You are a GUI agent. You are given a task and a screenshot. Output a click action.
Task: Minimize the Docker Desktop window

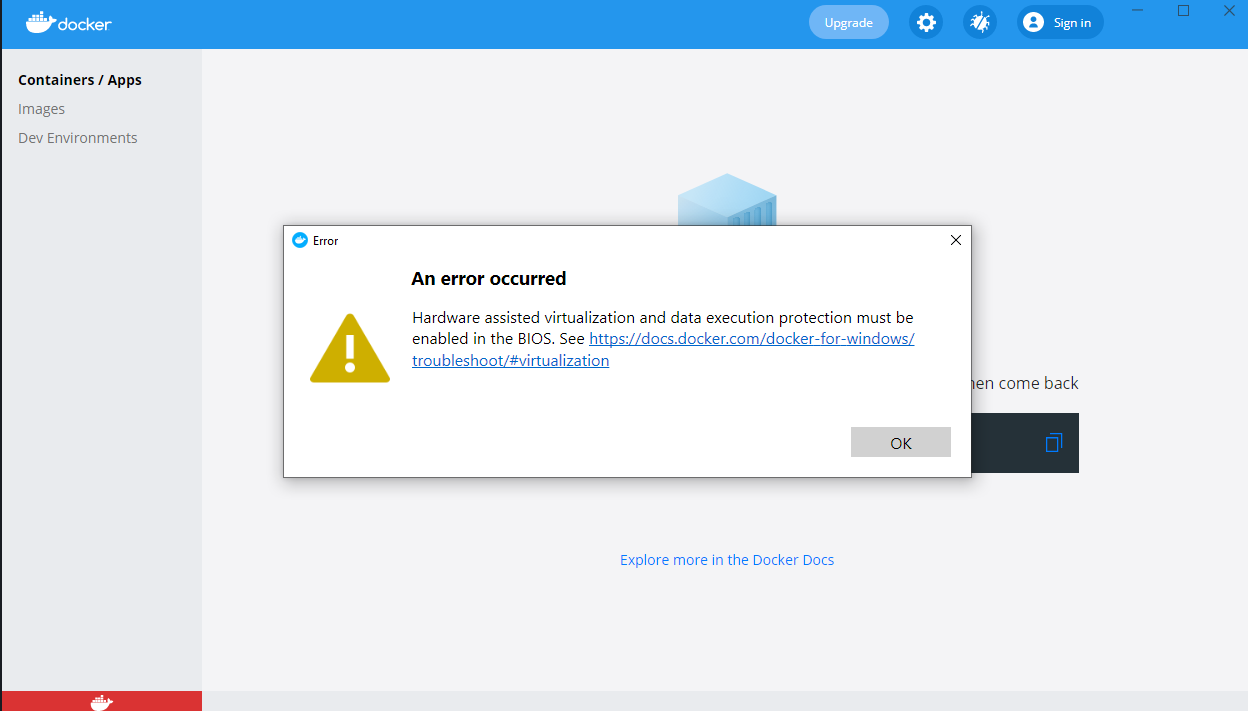pos(1138,10)
